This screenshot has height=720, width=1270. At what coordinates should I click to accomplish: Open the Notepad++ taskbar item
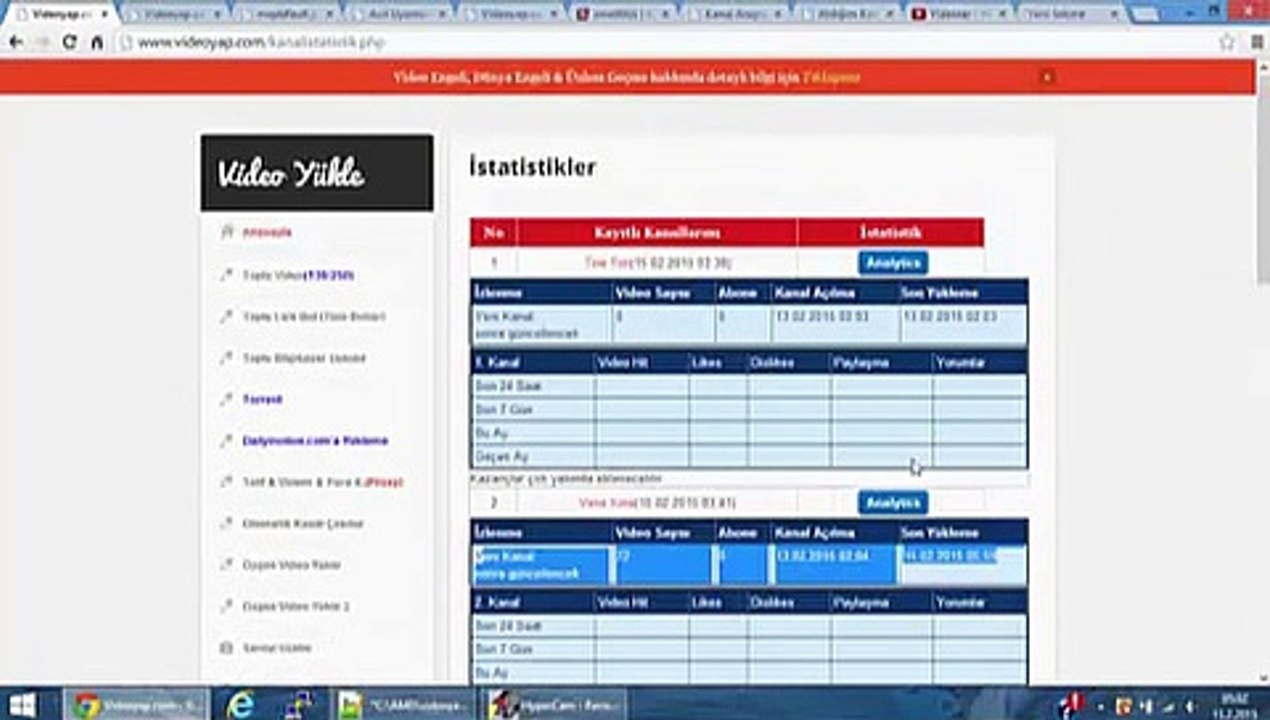pos(403,705)
